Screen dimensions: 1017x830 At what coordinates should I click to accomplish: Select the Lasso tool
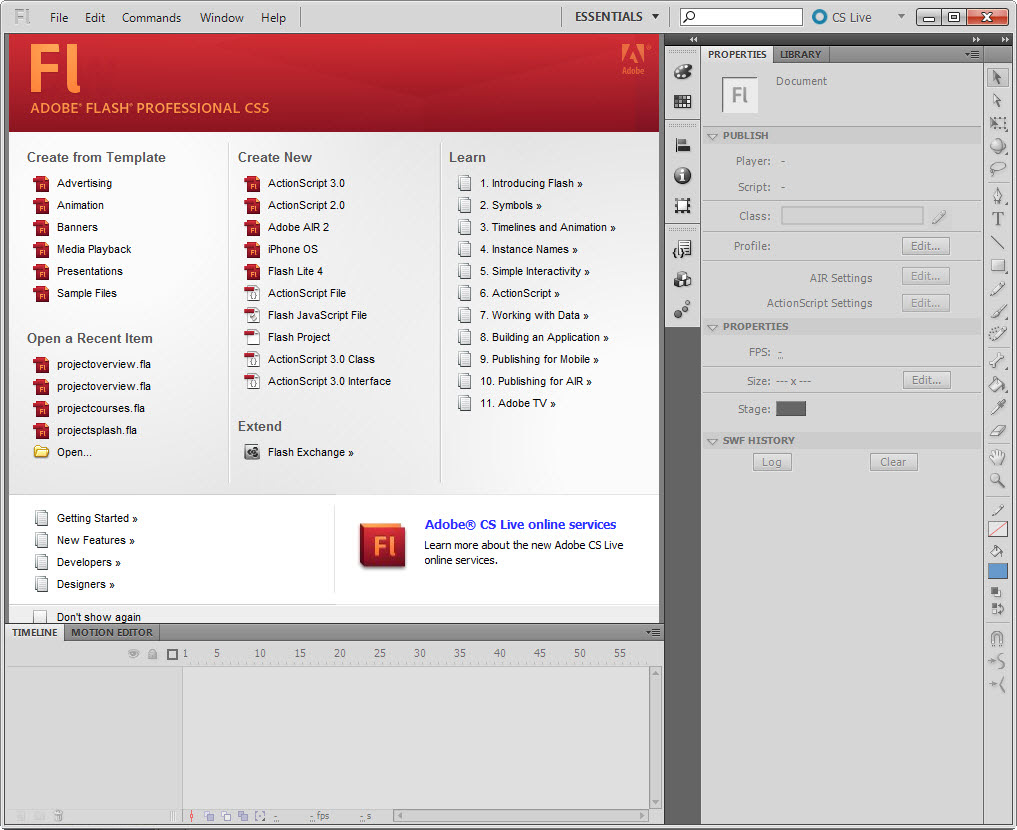[x=998, y=169]
